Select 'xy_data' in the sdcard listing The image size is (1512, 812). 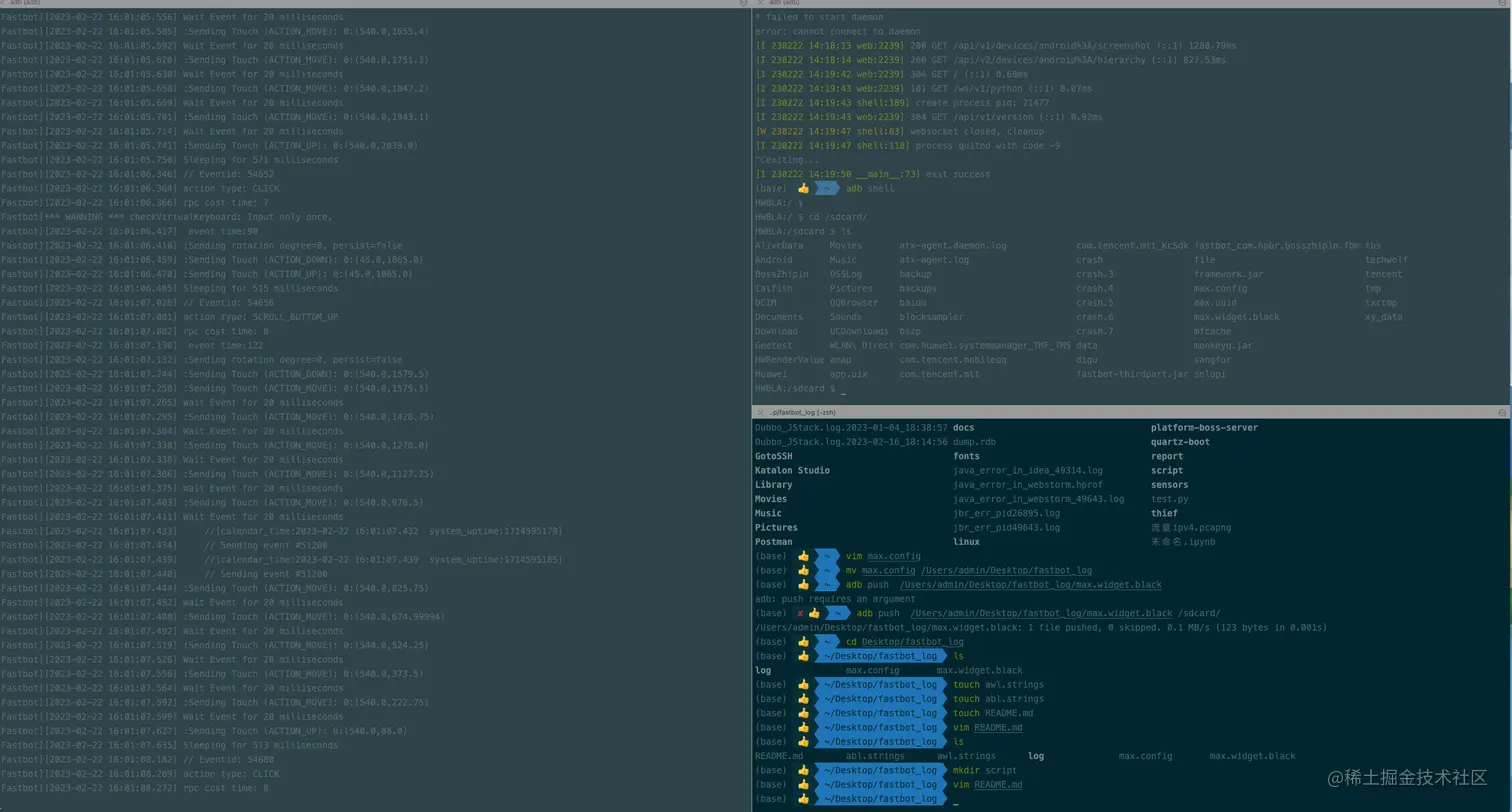[1384, 317]
